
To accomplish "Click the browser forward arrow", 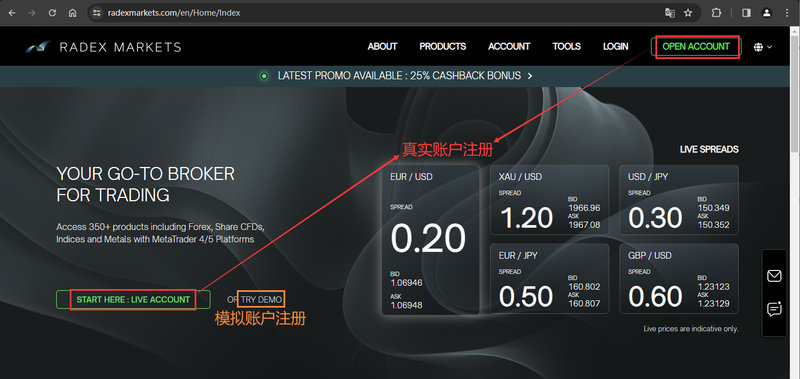I will (32, 13).
